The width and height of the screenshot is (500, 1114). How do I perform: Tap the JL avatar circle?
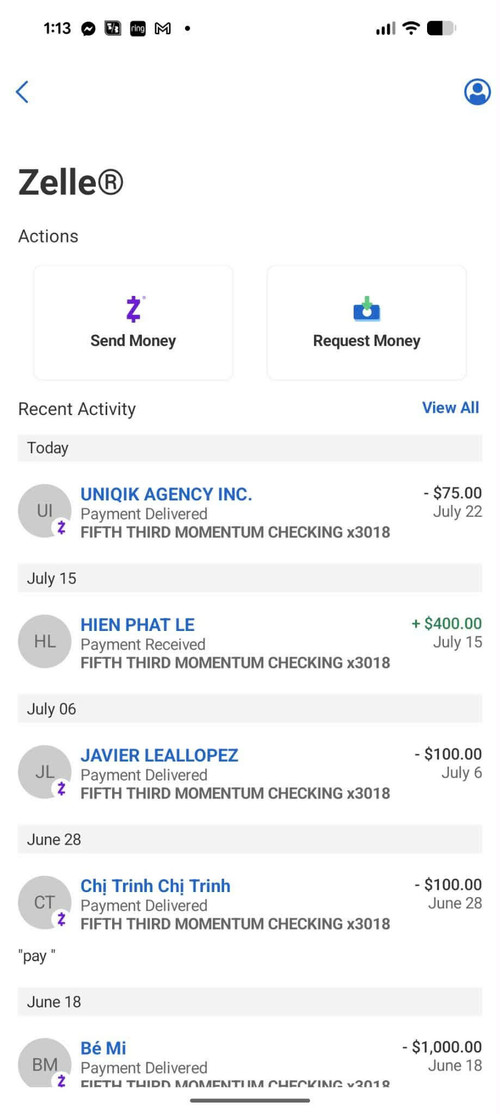tap(45, 772)
